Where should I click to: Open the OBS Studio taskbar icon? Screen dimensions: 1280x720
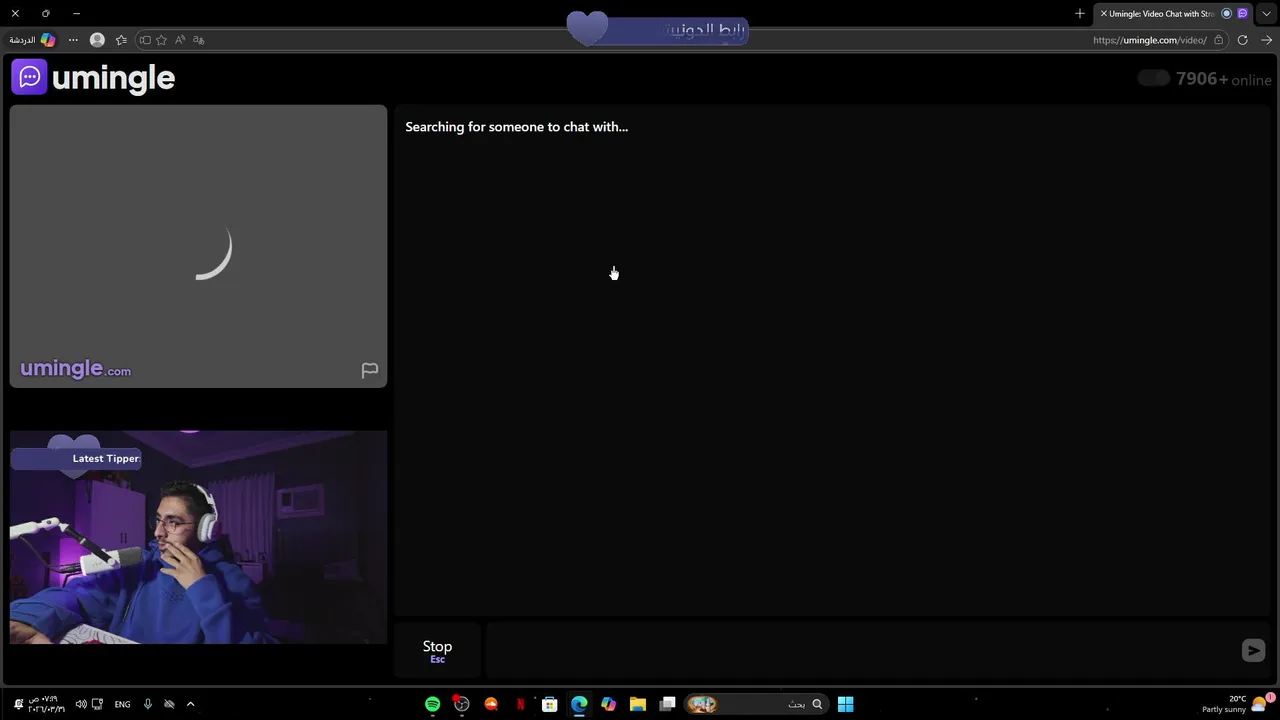tap(461, 704)
